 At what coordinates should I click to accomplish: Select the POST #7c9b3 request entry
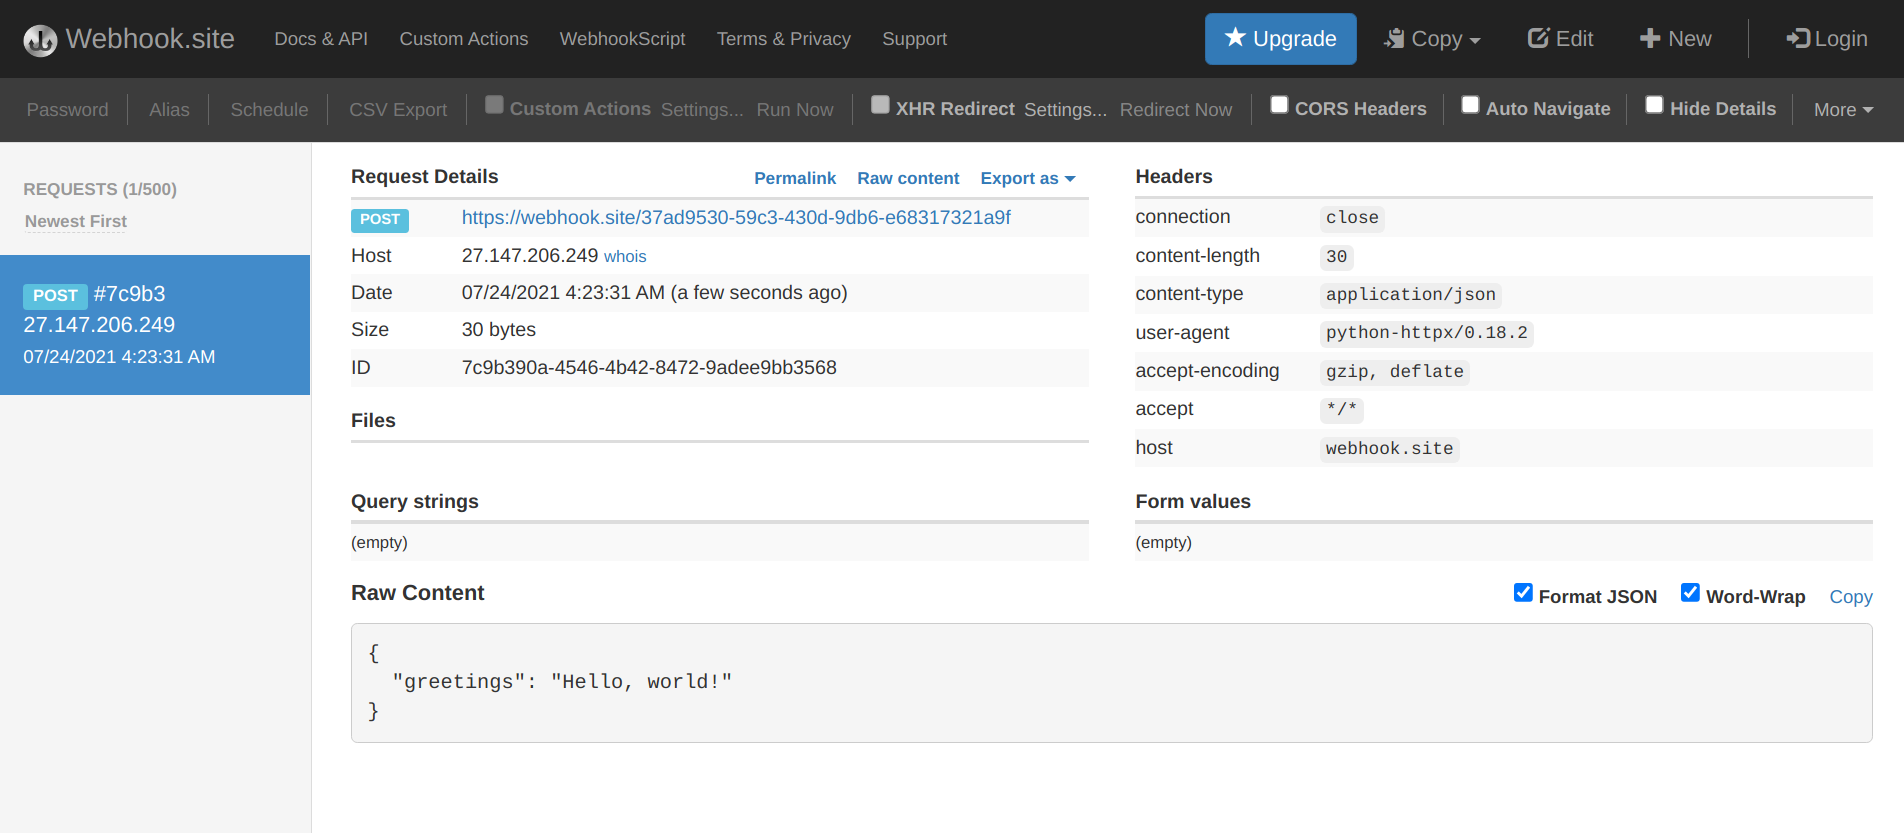click(155, 325)
